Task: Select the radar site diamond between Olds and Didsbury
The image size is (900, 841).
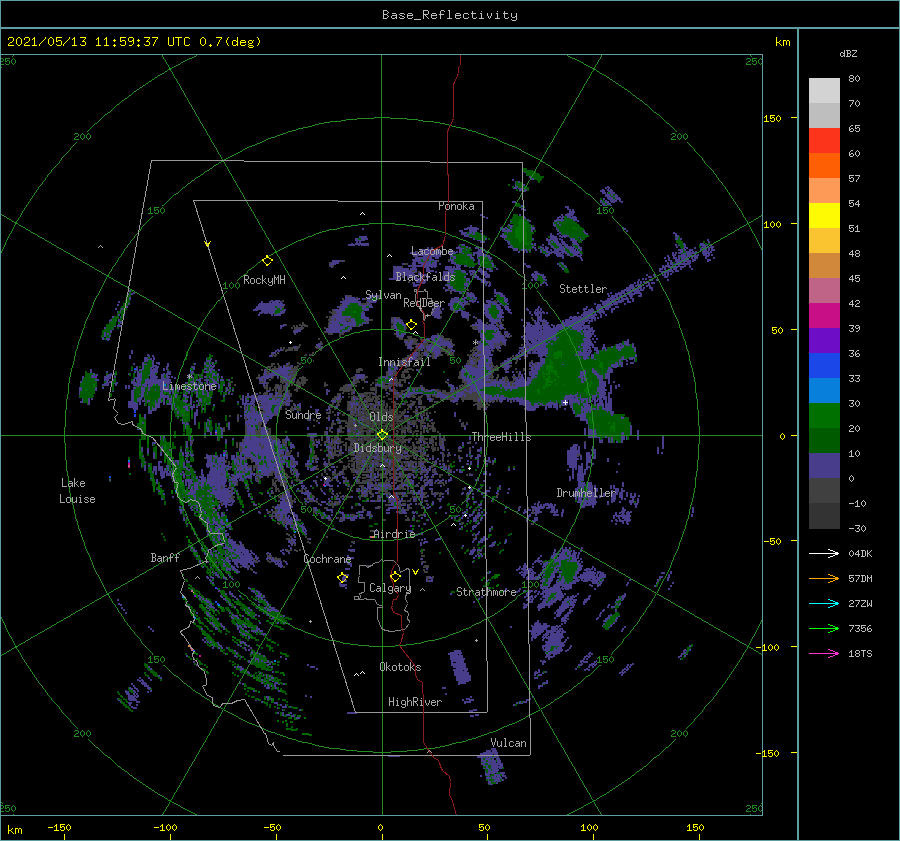Action: [382, 435]
